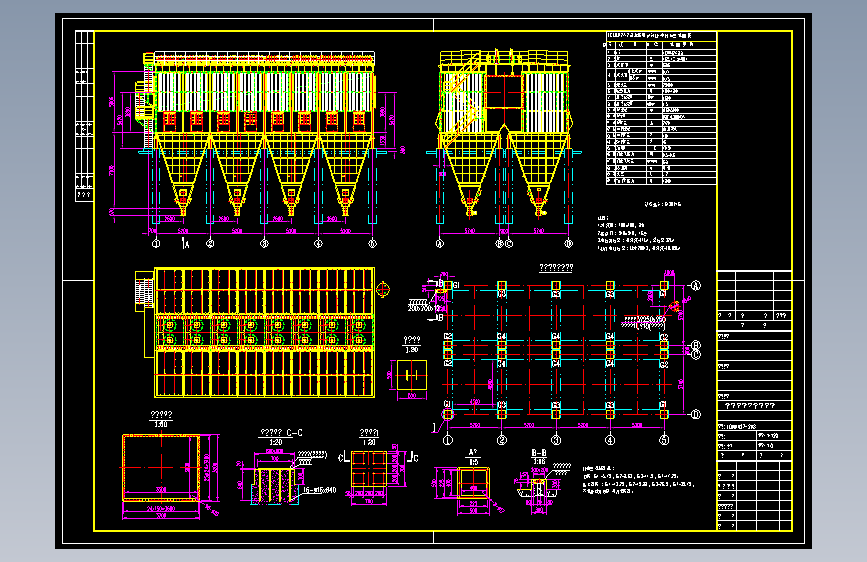Screen dimensions: 867x562
Task: Select axis bubble D beside the foundation plan
Action: 696,414
